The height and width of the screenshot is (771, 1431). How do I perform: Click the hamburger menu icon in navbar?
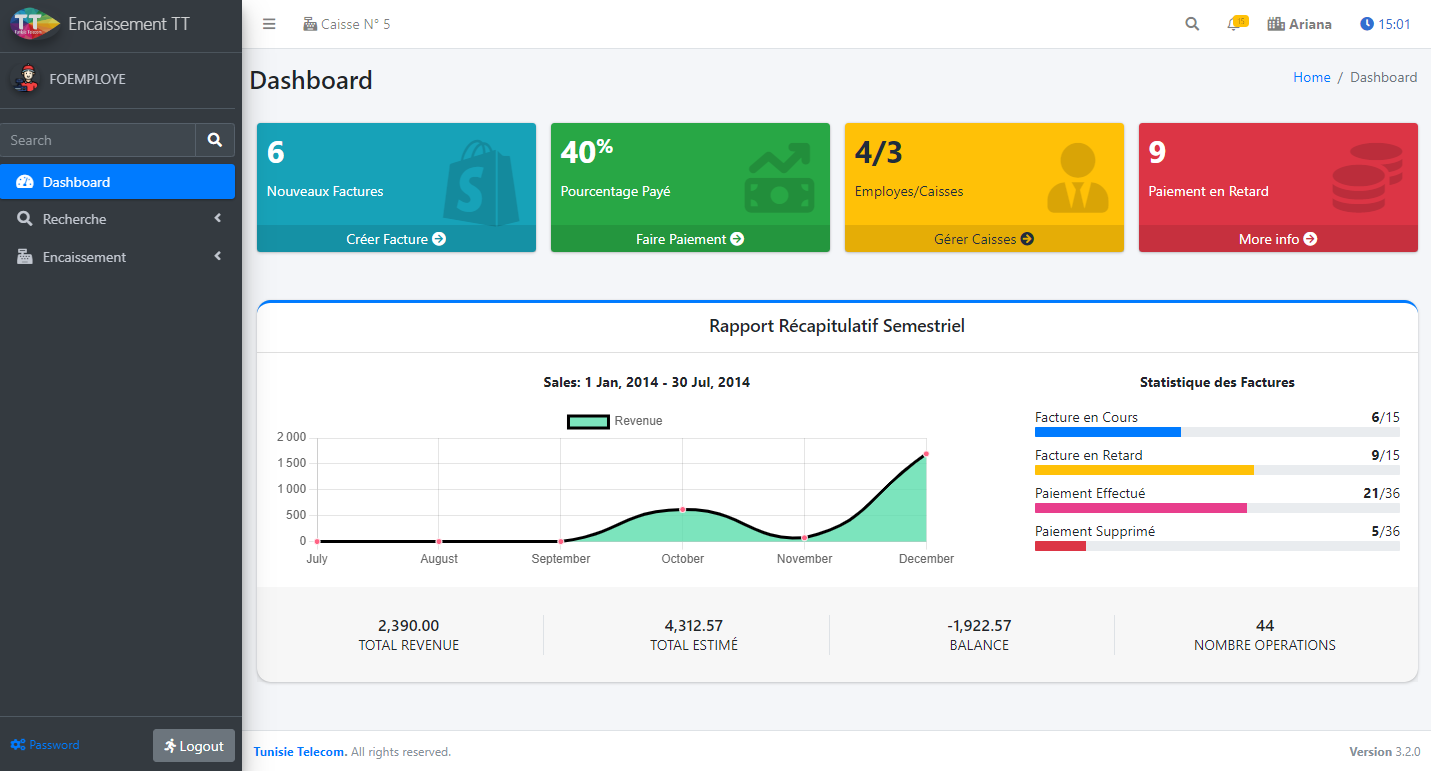[x=269, y=24]
